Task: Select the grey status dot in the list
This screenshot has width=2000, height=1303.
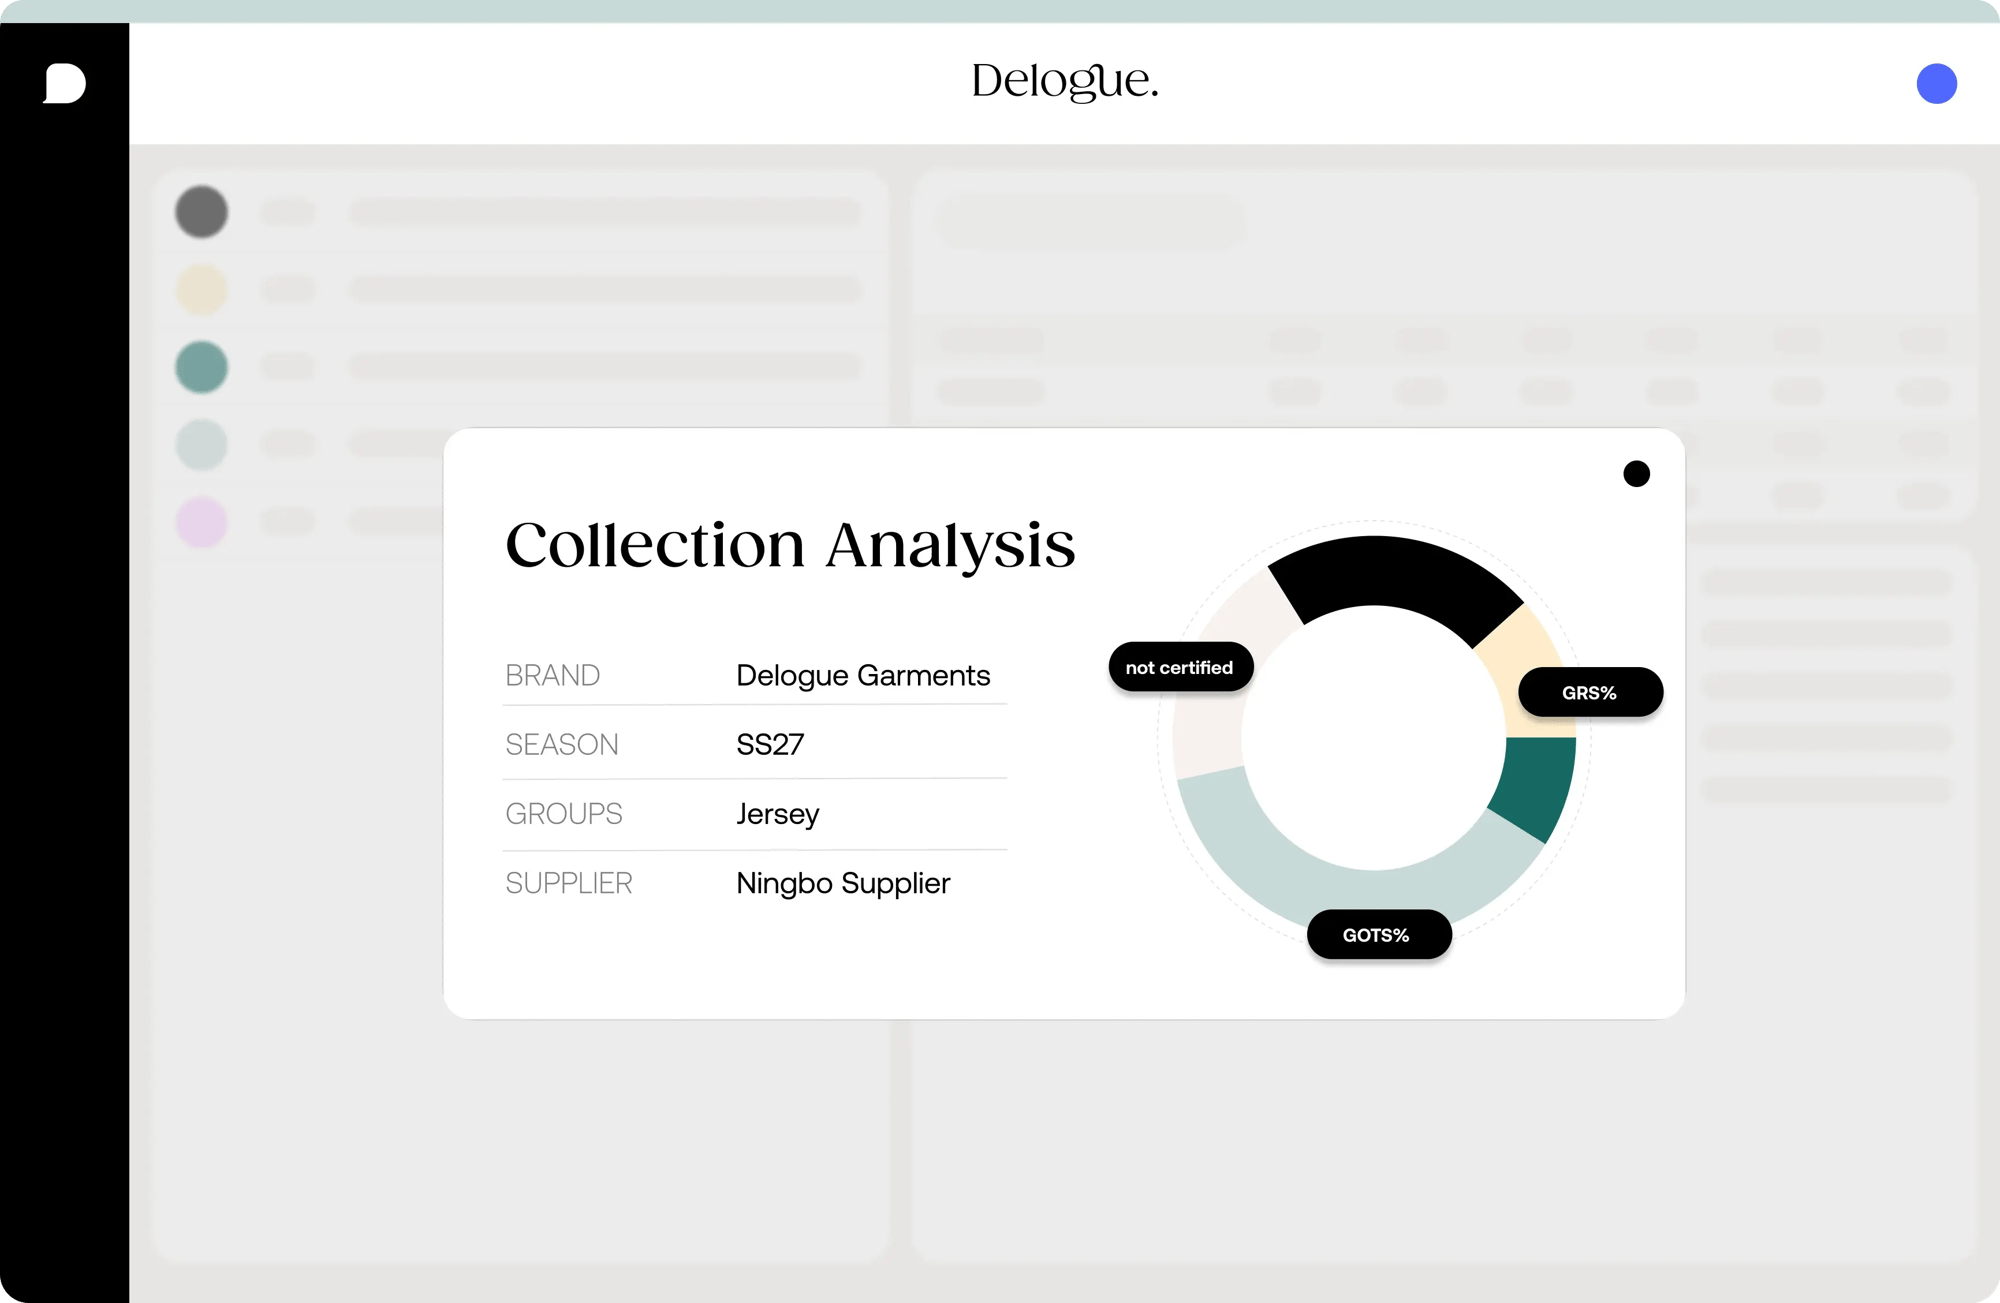Action: [201, 212]
